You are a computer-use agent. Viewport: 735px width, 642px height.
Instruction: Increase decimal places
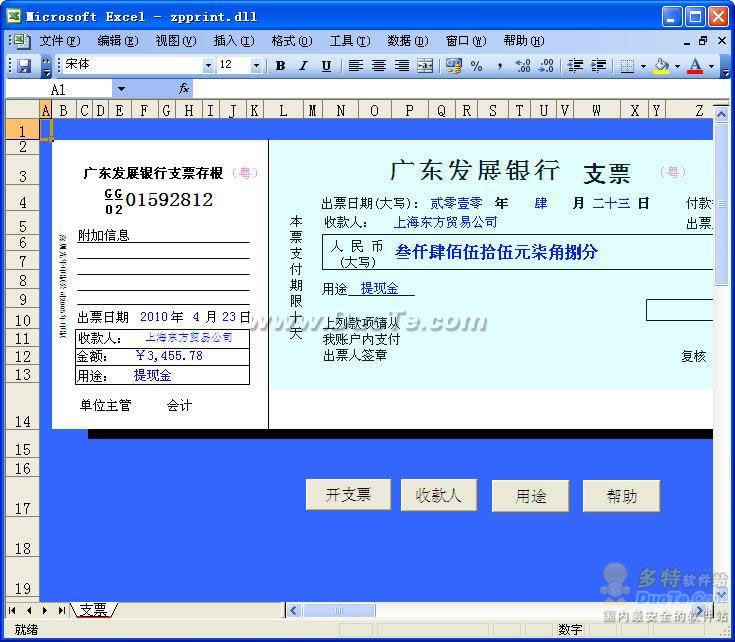[x=522, y=66]
